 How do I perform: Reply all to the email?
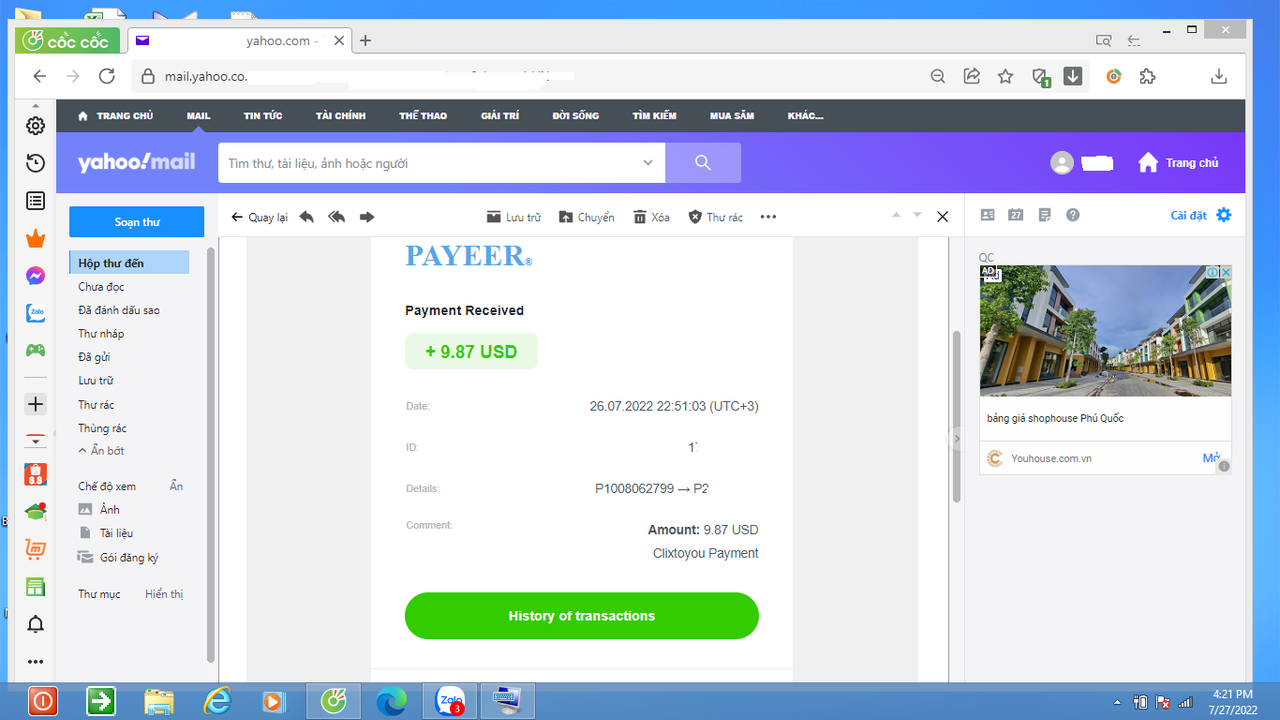337,217
